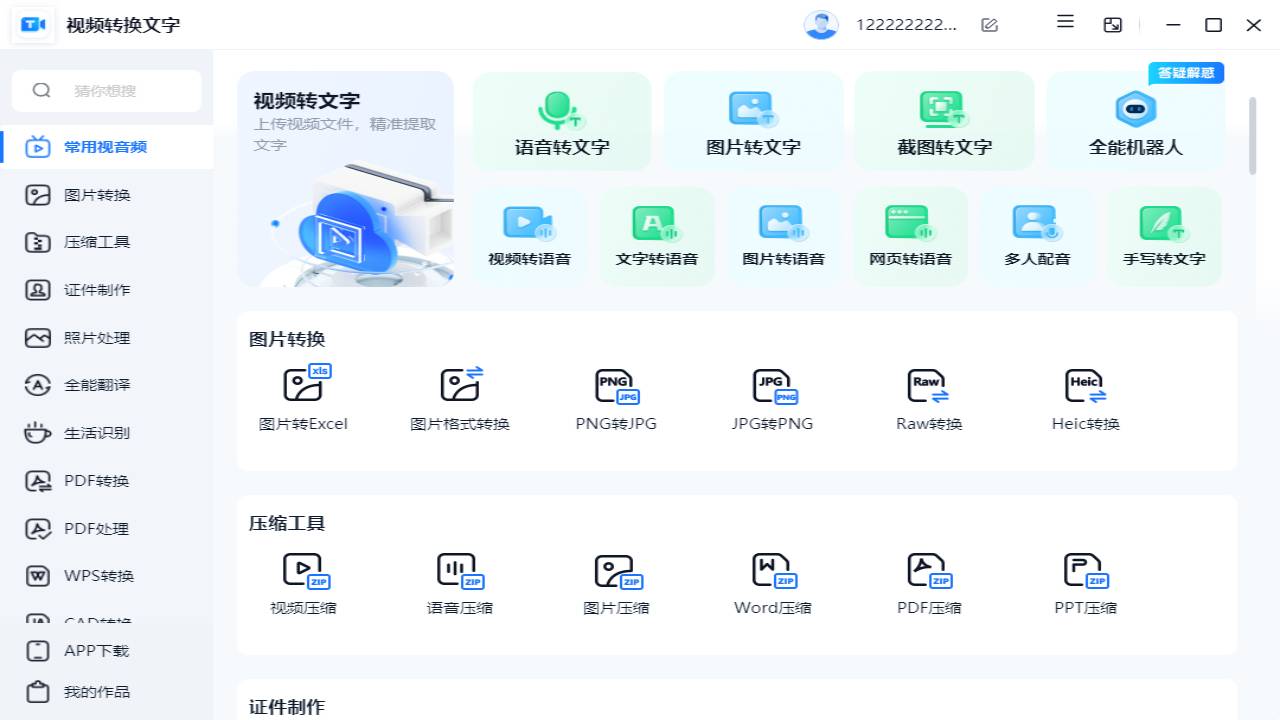Select the PNG转JPG converter

pos(616,398)
